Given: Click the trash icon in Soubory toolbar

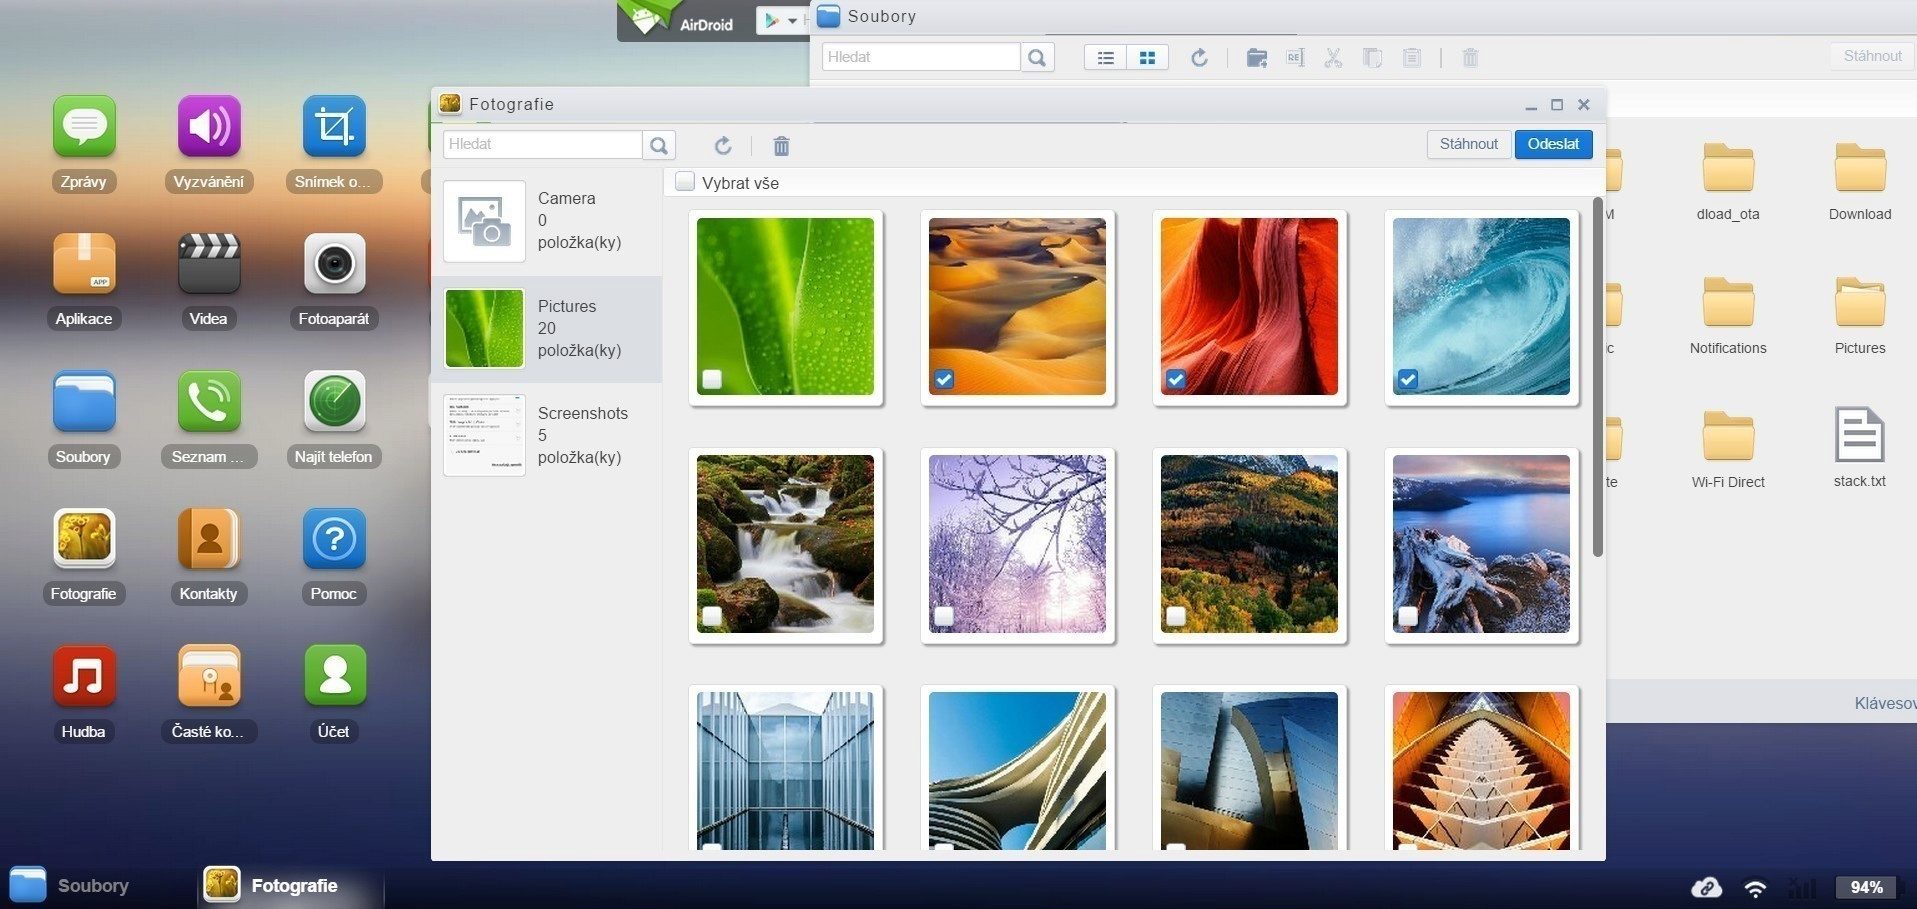Looking at the screenshot, I should 1470,58.
